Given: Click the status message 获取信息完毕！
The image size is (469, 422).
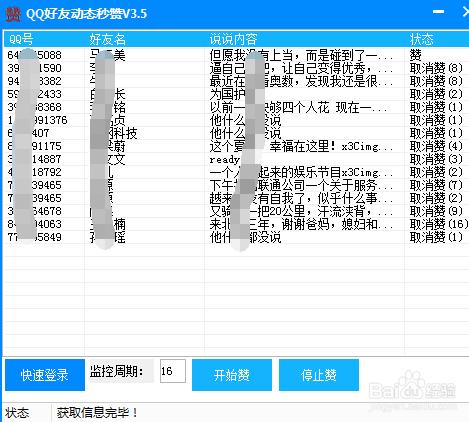Looking at the screenshot, I should click(x=97, y=413).
